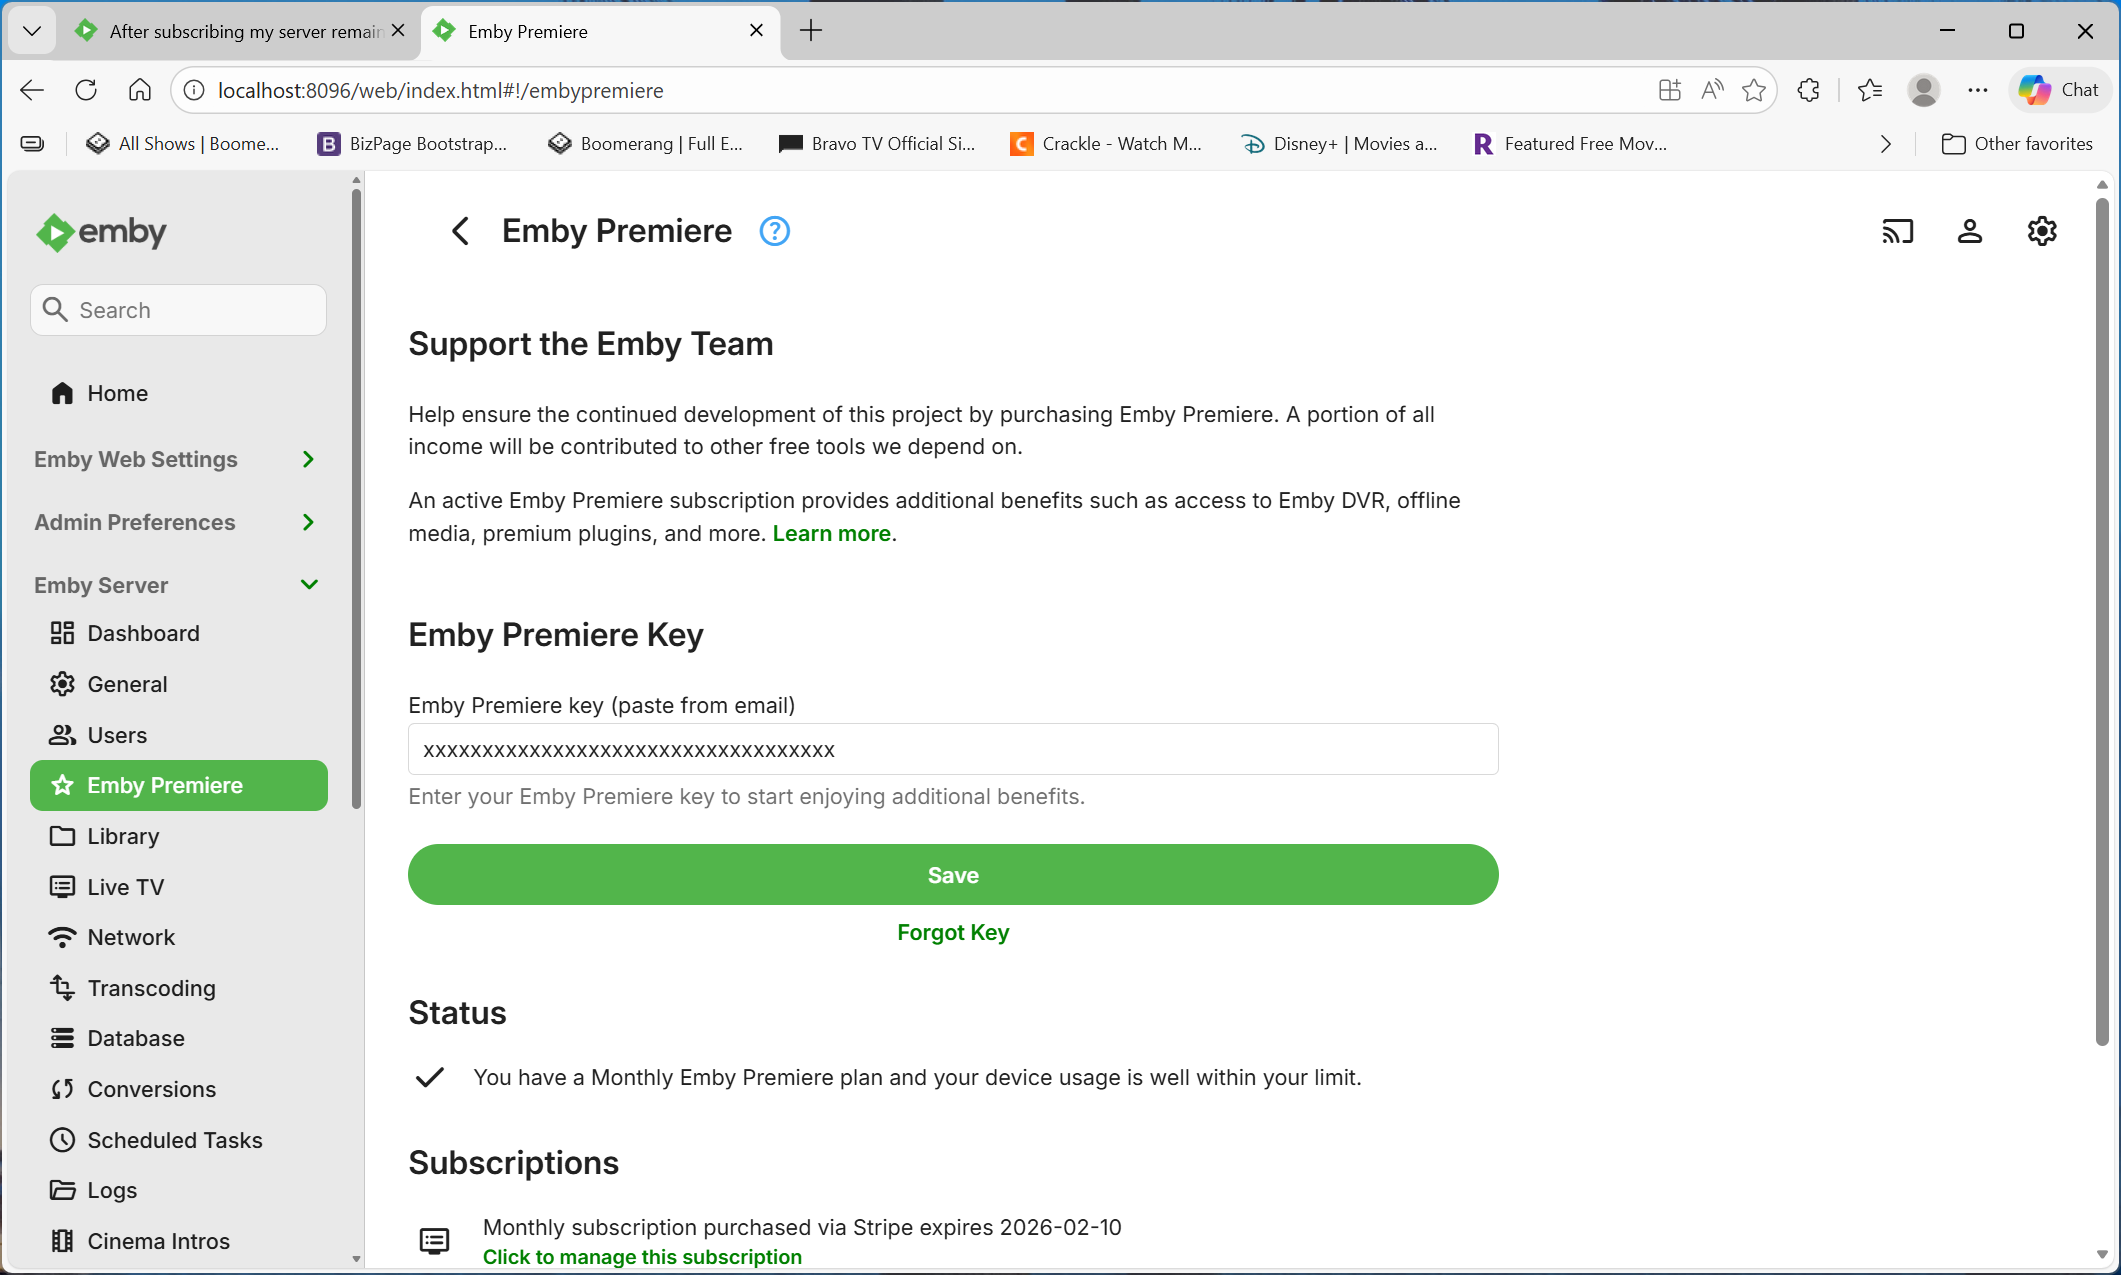This screenshot has width=2121, height=1275.
Task: Open Transcoding settings in the sidebar
Action: (x=151, y=988)
